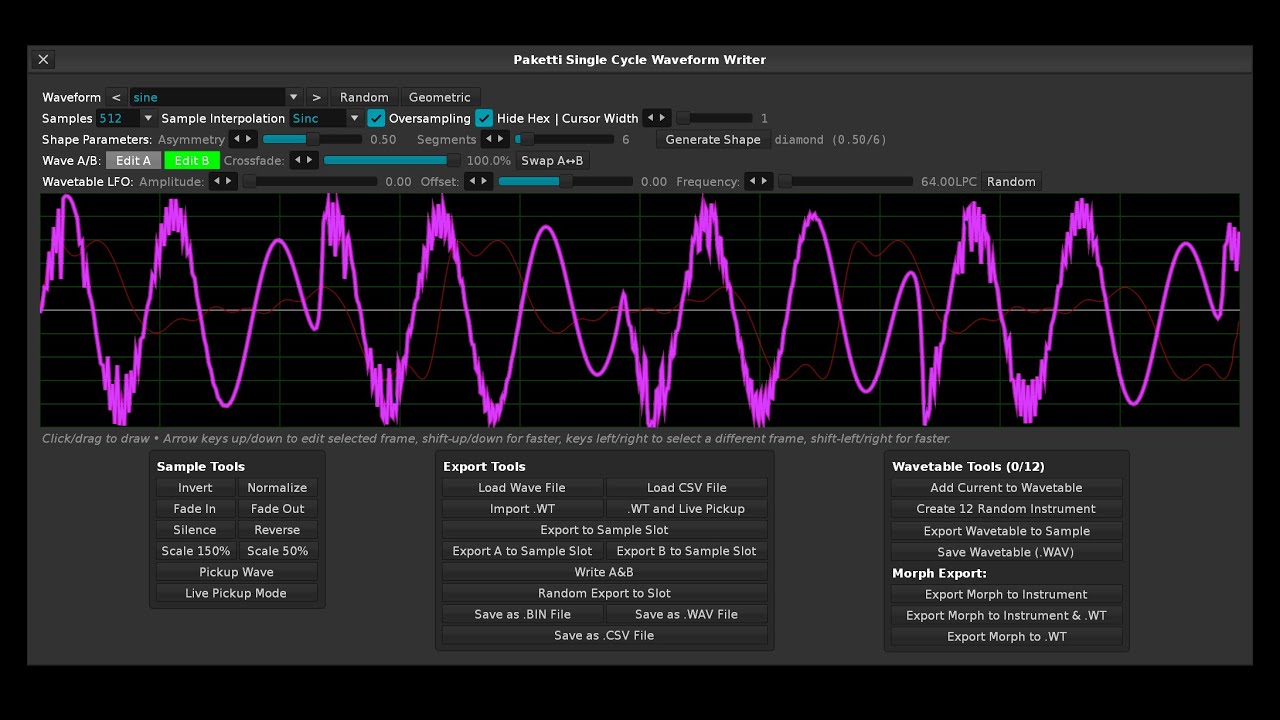Click Save as .WAV File
Viewport: 1280px width, 720px height.
point(686,613)
